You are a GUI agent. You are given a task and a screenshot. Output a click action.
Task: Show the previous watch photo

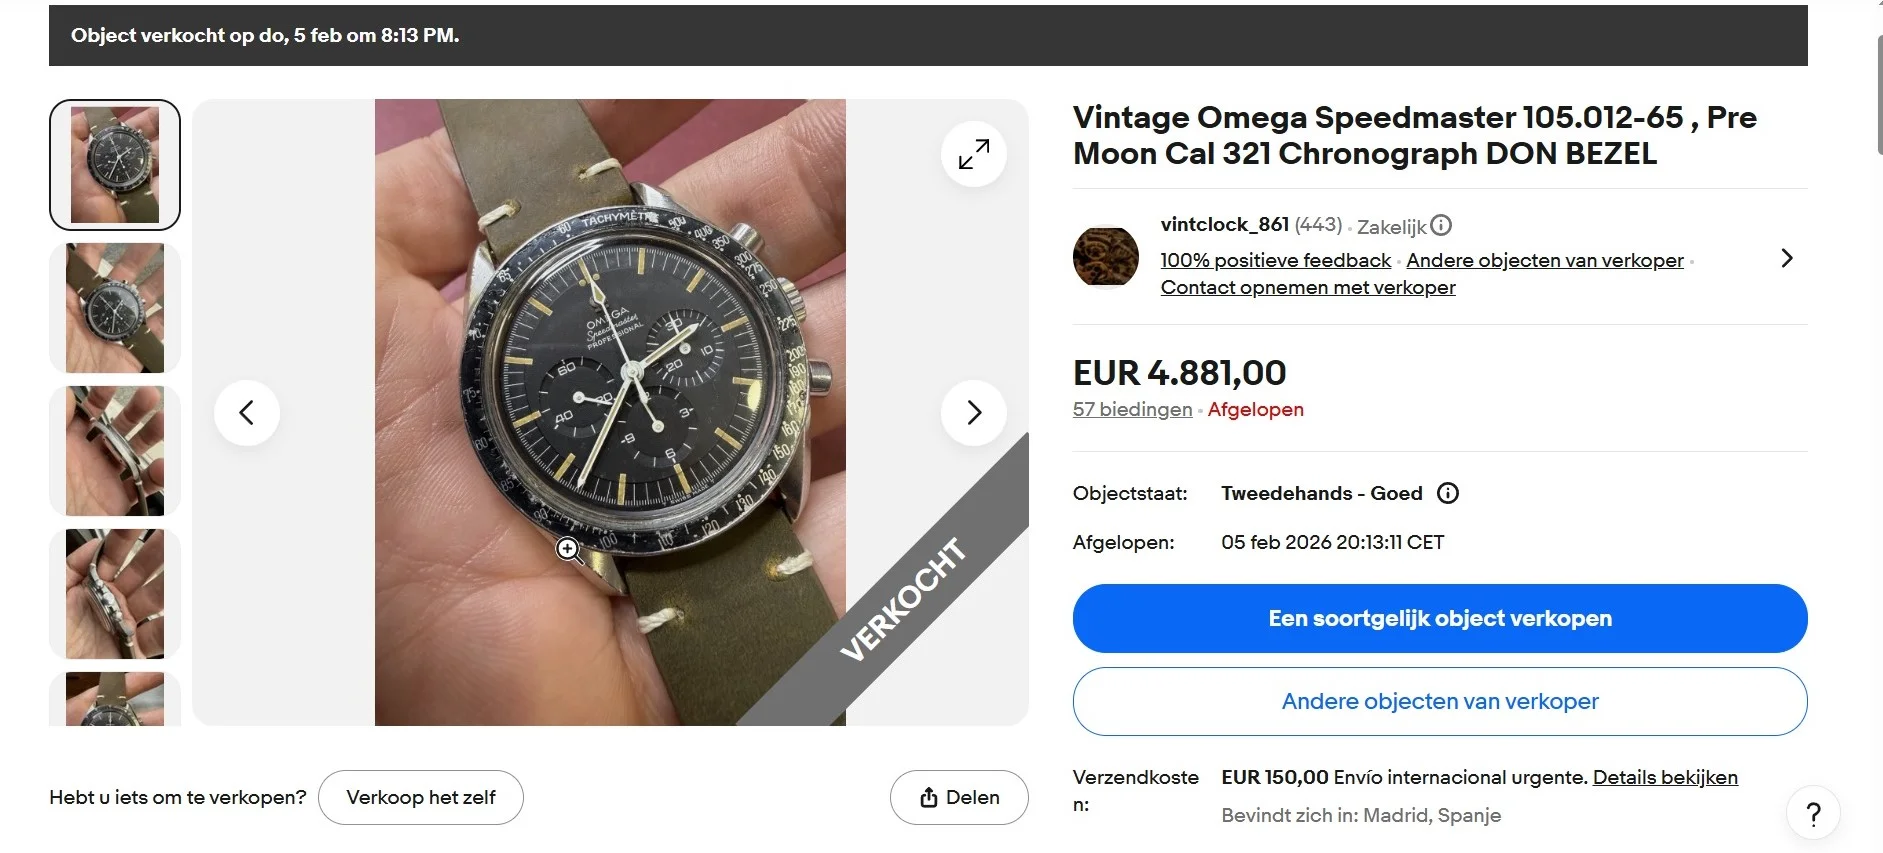pos(247,412)
